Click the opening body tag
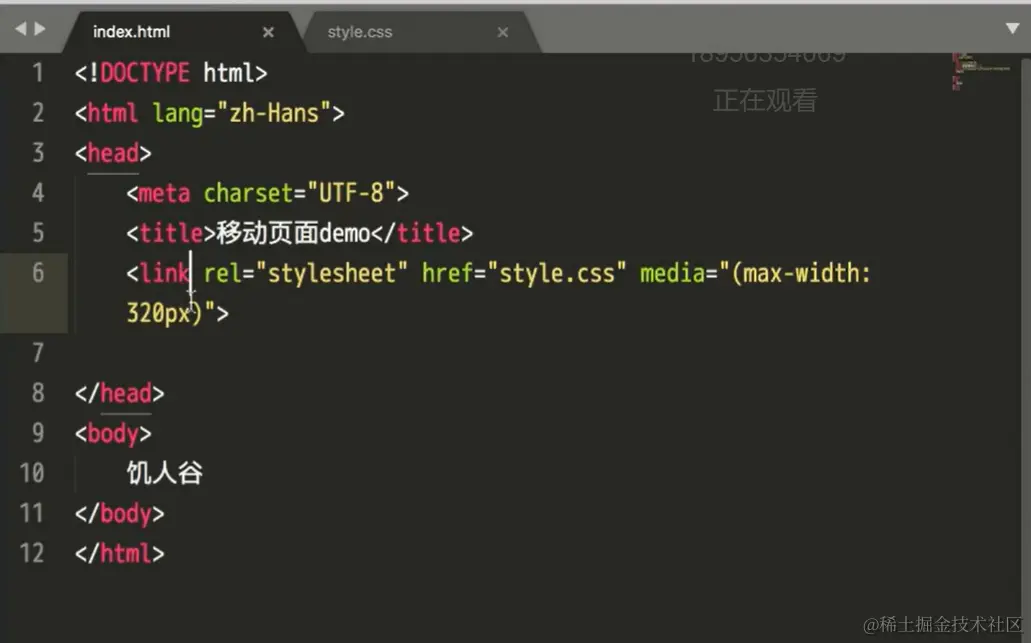 pos(113,434)
